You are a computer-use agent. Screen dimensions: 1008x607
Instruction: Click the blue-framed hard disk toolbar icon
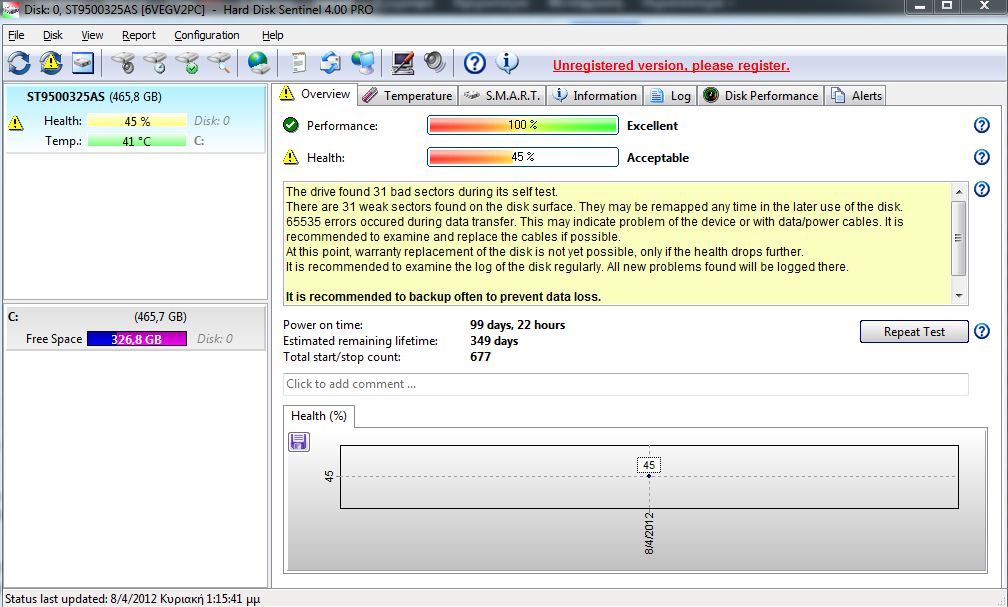(82, 63)
